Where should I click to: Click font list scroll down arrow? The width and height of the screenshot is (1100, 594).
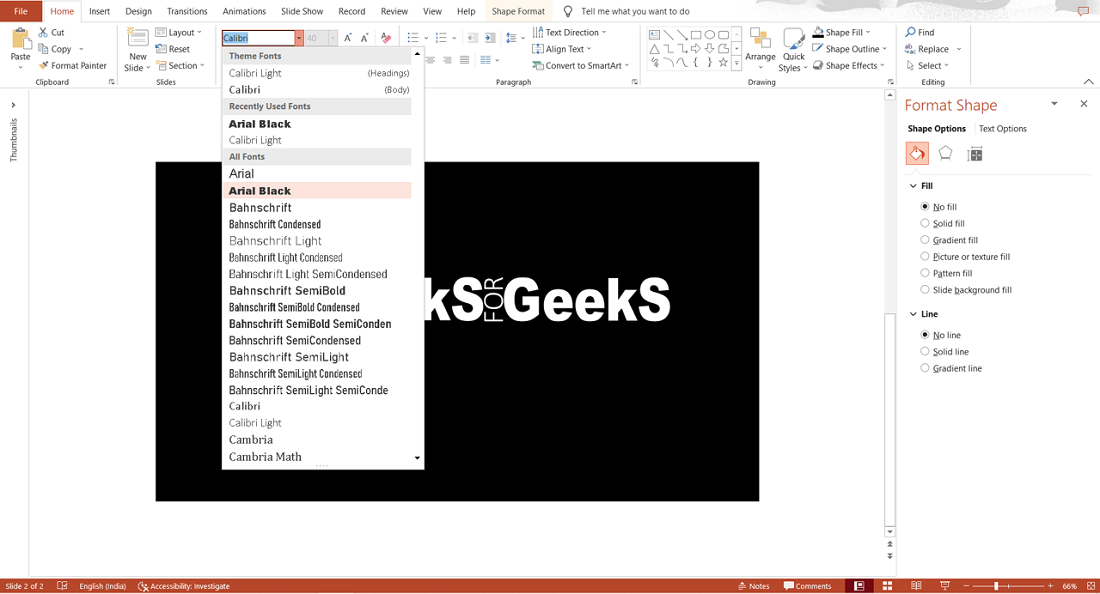pos(417,458)
